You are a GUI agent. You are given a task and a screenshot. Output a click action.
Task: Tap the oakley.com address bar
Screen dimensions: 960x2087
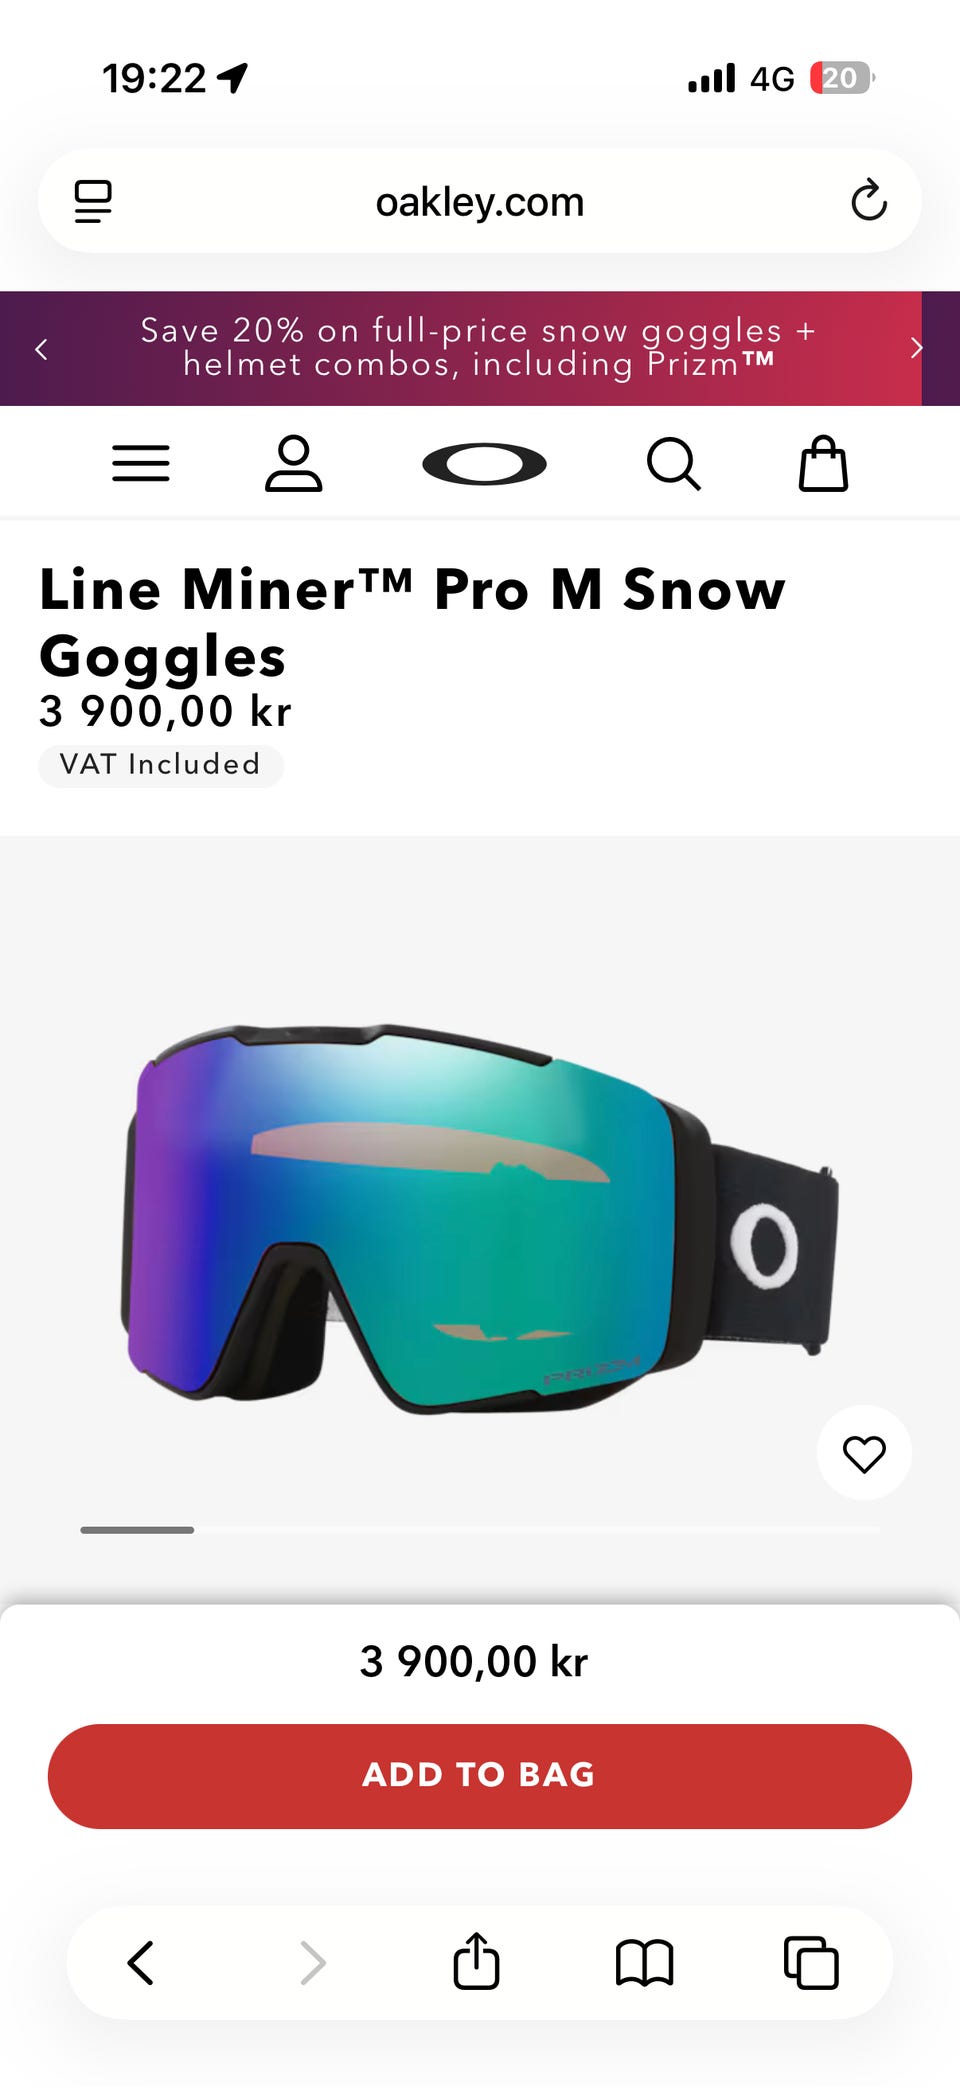point(480,201)
